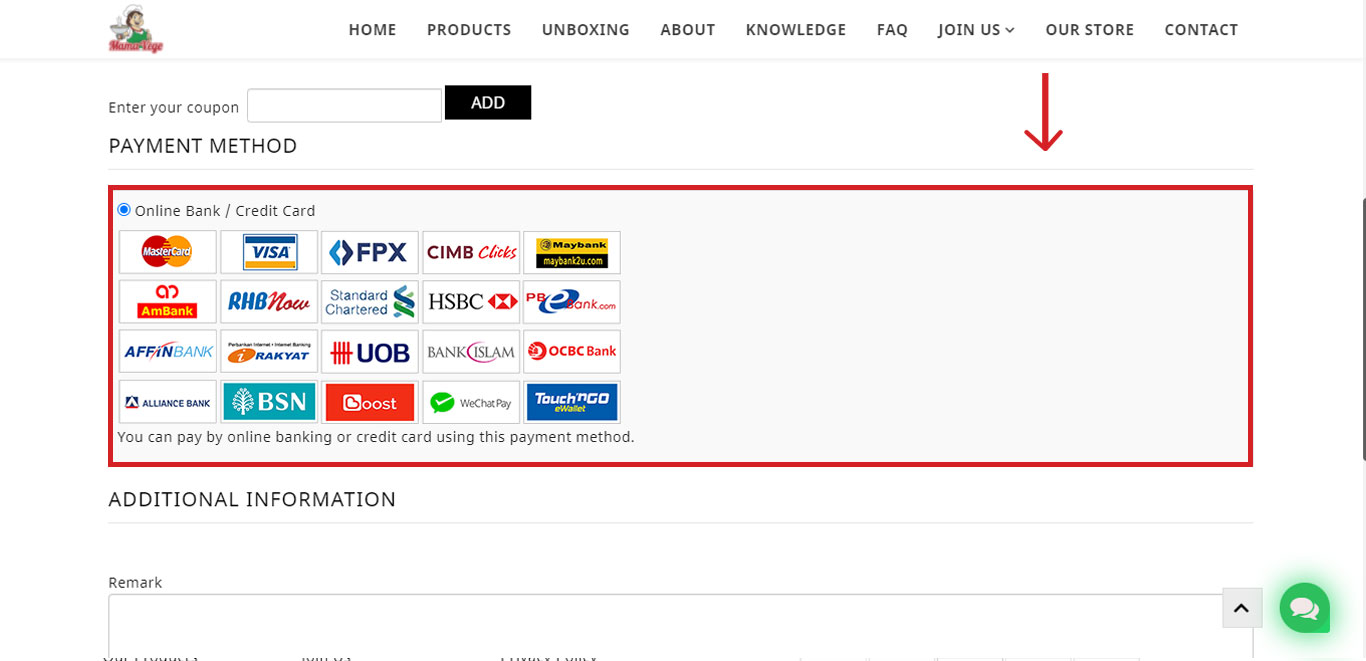Choose the FPX payment icon
Image resolution: width=1366 pixels, height=661 pixels.
coord(370,252)
